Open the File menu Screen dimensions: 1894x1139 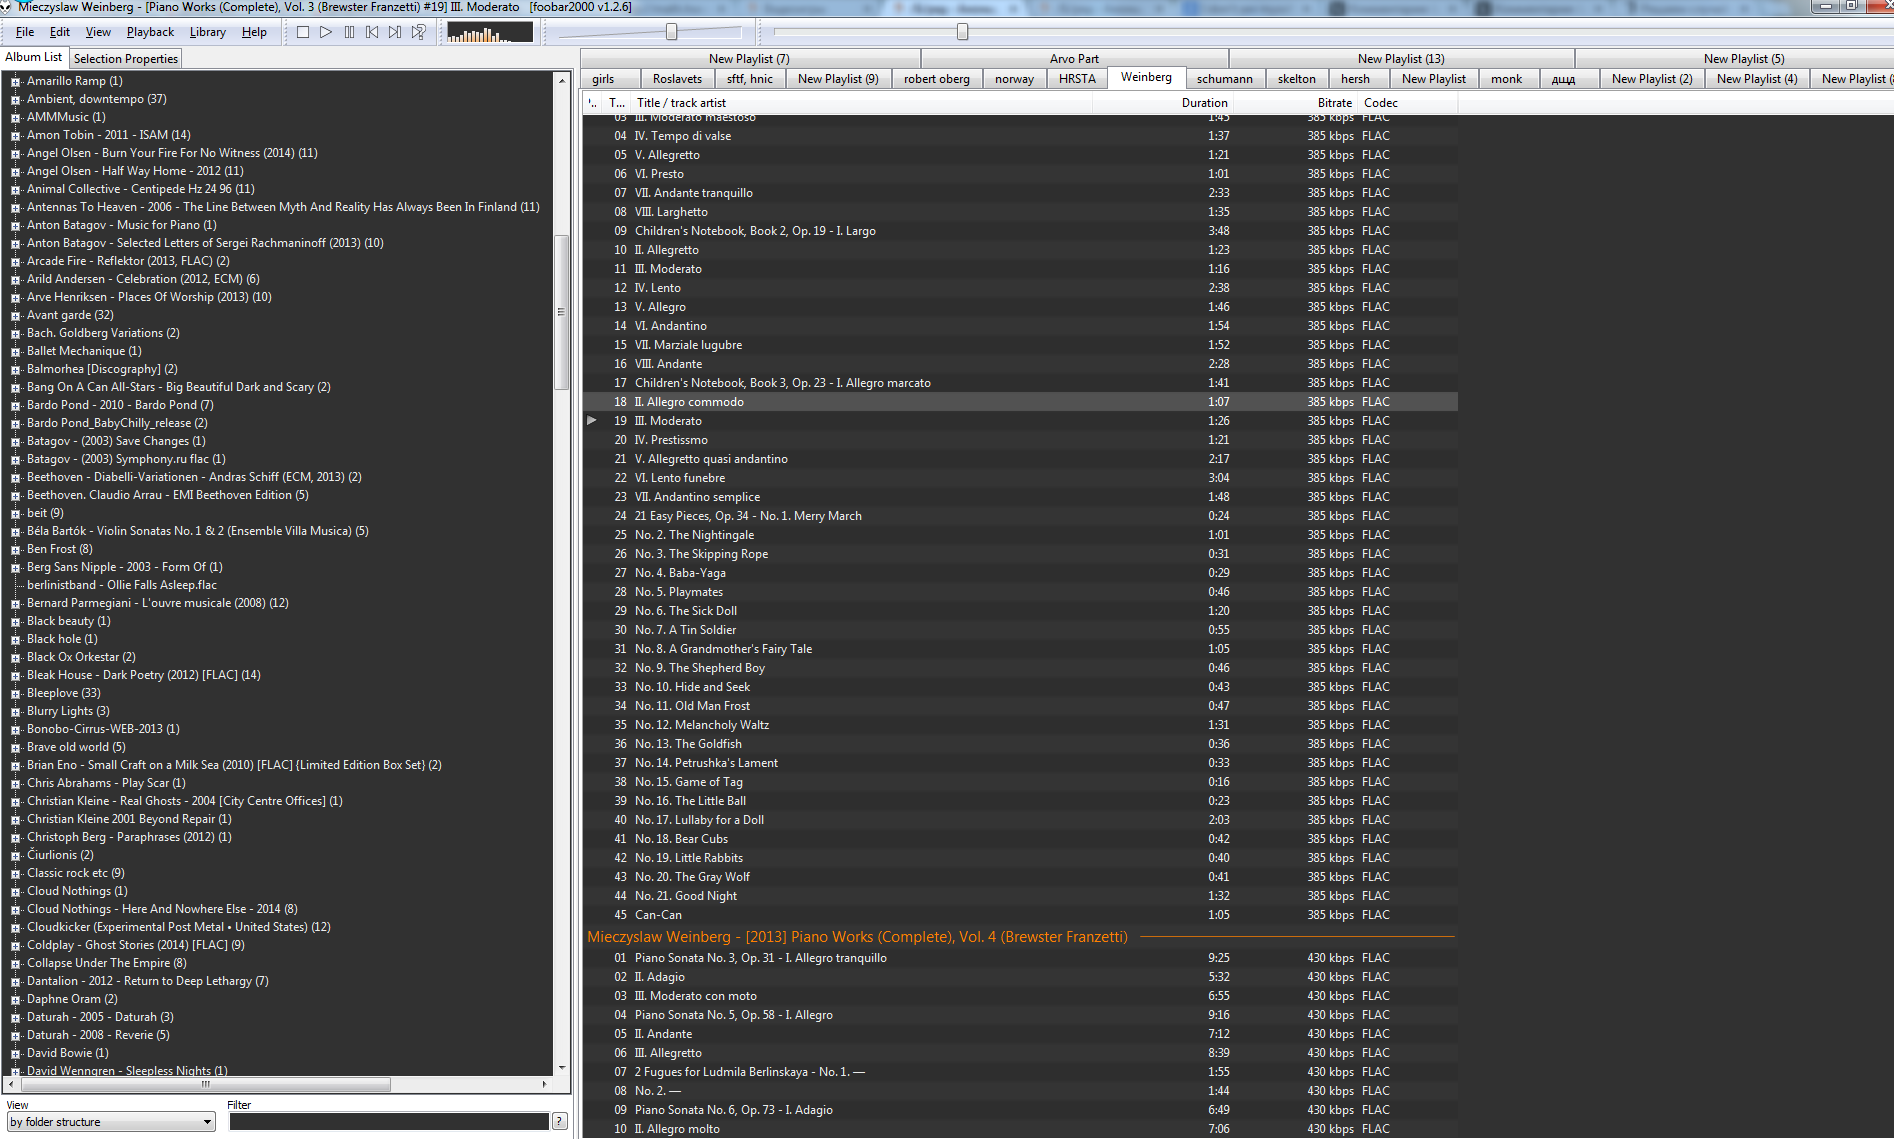pos(25,32)
